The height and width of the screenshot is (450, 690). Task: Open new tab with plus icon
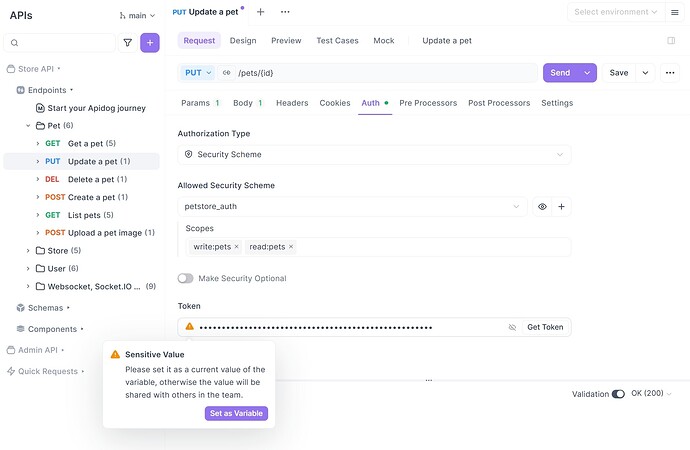coord(261,12)
